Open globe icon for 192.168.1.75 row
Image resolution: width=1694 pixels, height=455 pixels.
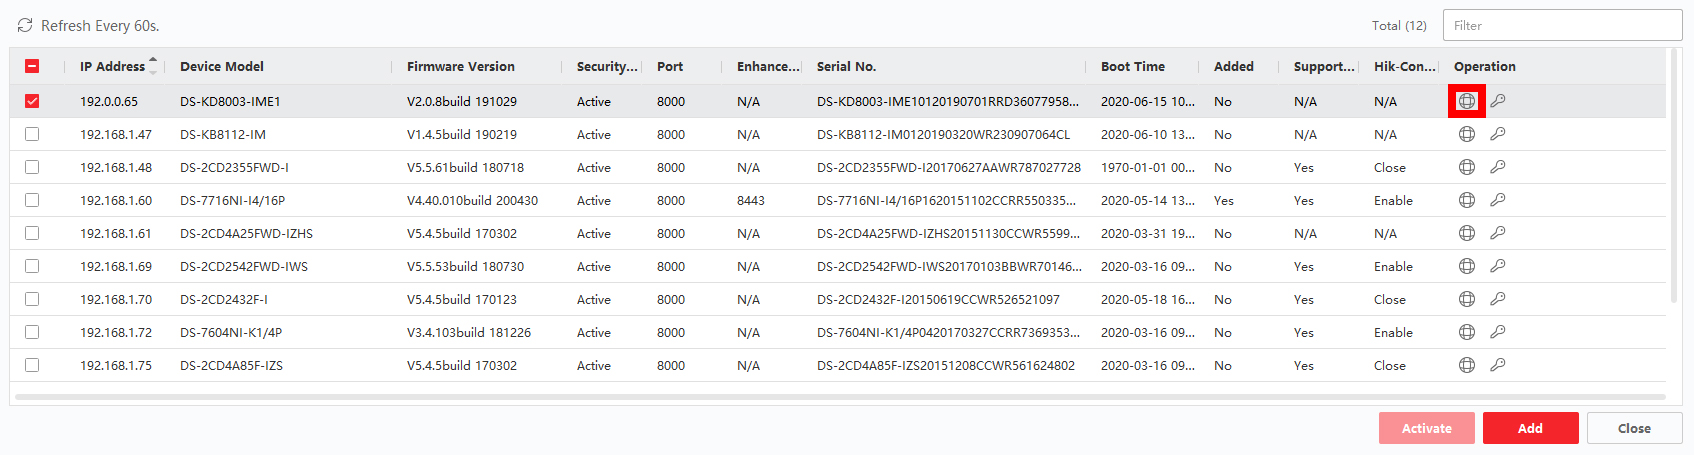pyautogui.click(x=1466, y=365)
